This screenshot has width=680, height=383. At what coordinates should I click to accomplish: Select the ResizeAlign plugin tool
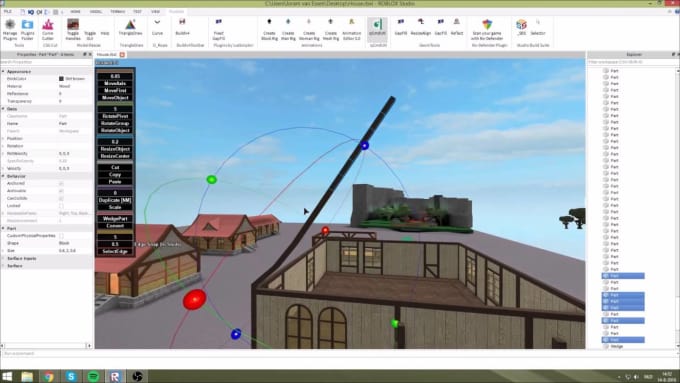coord(420,27)
